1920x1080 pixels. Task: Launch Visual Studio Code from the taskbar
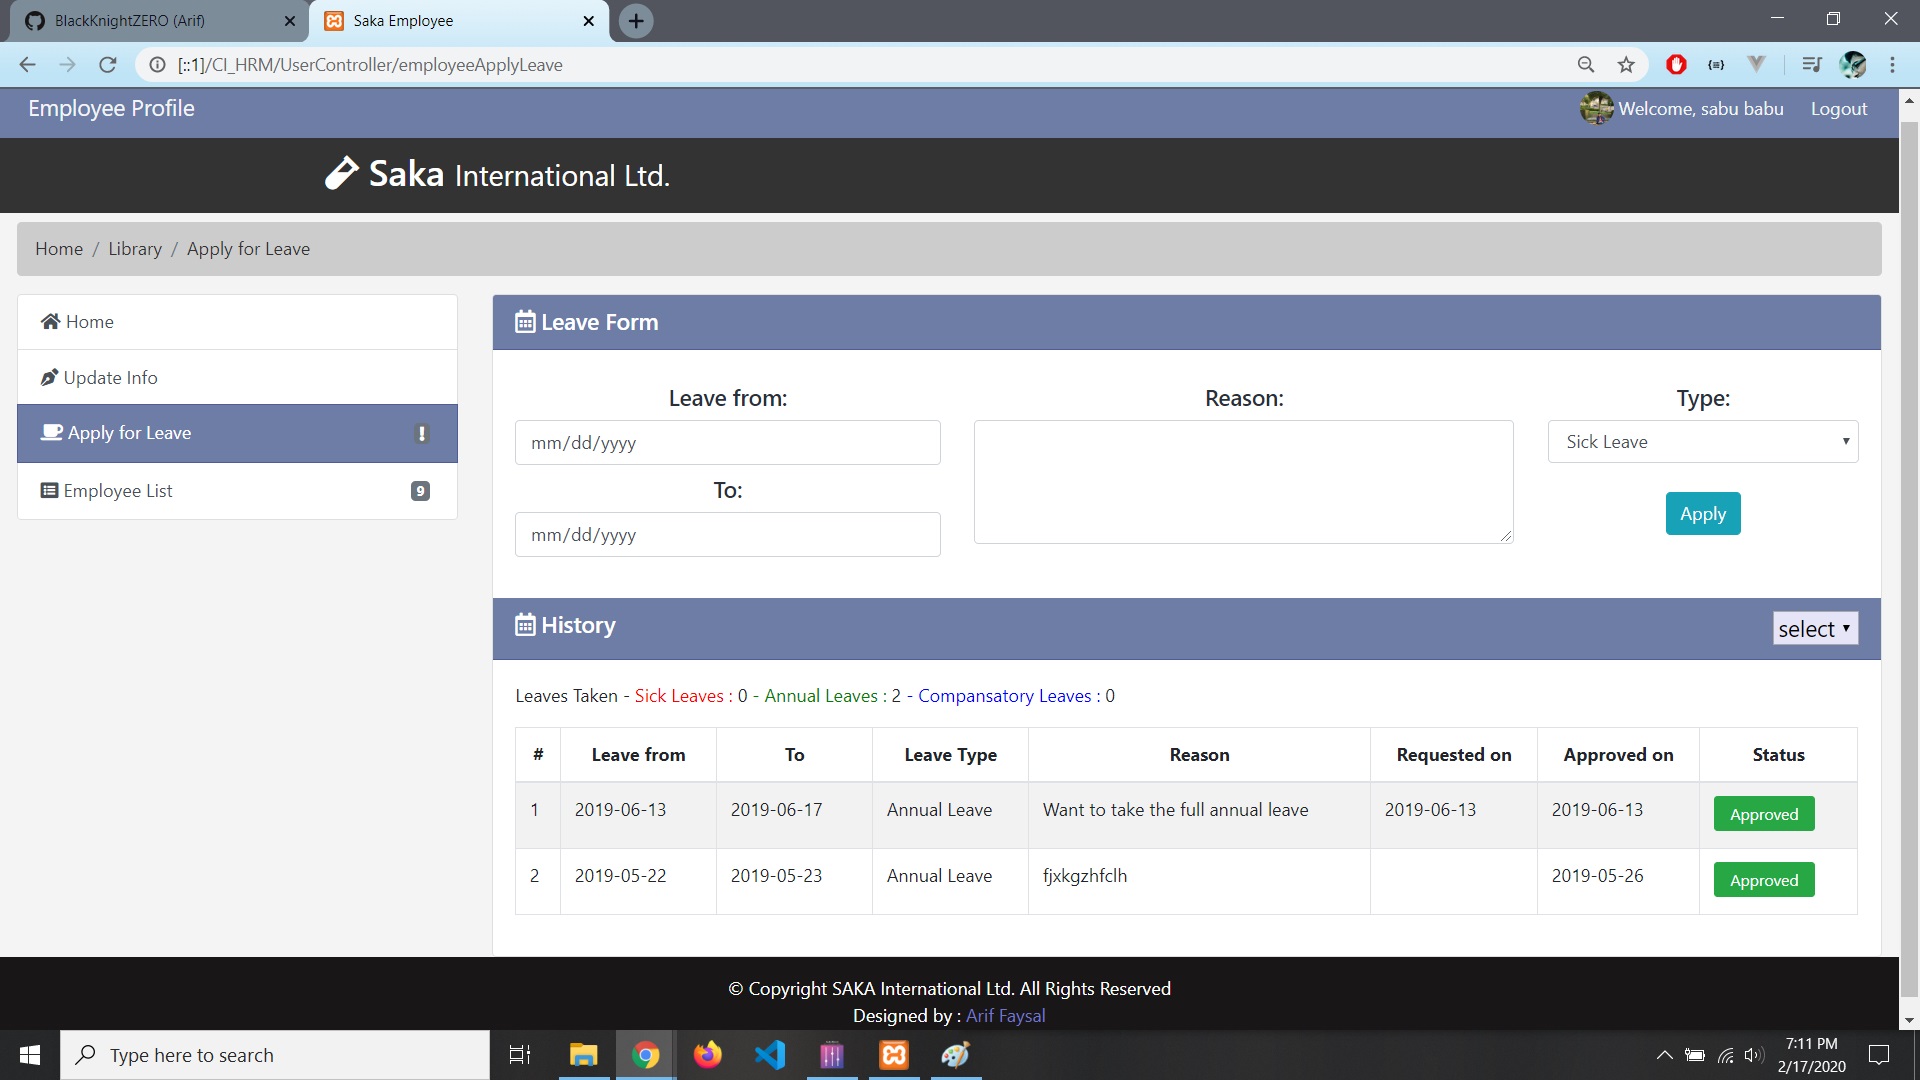(x=770, y=1054)
